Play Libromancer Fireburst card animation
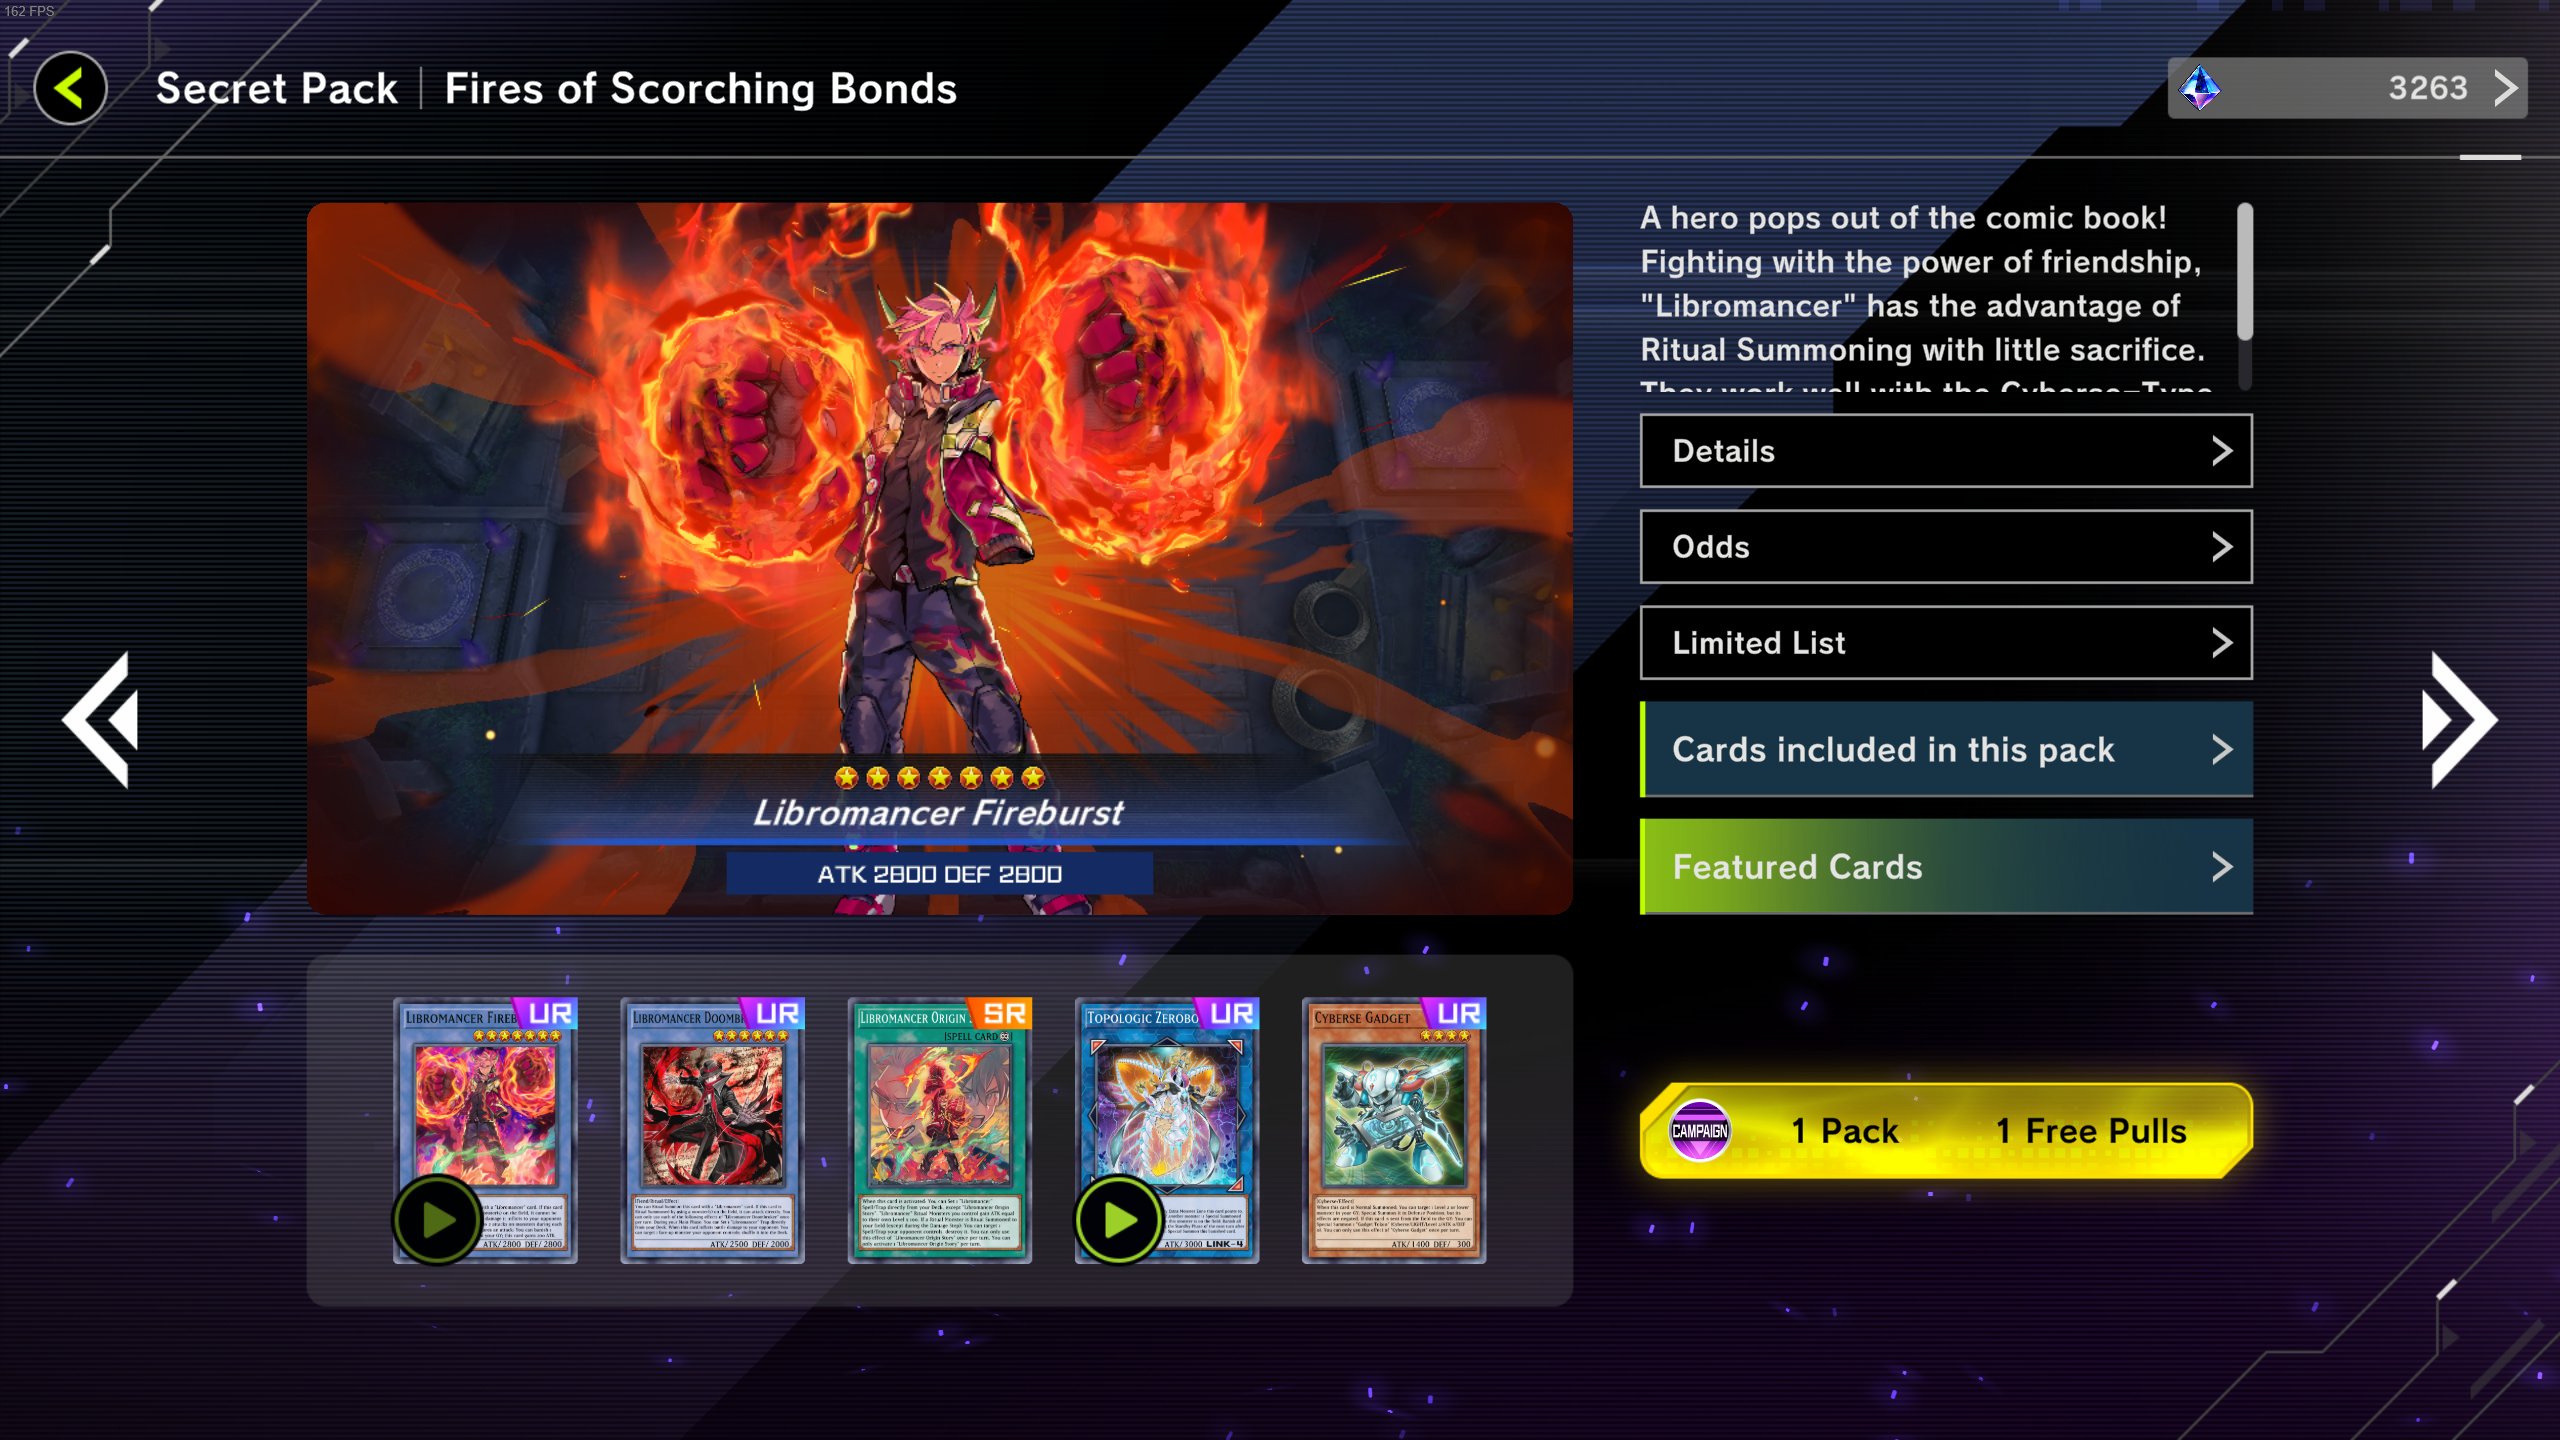 point(437,1219)
